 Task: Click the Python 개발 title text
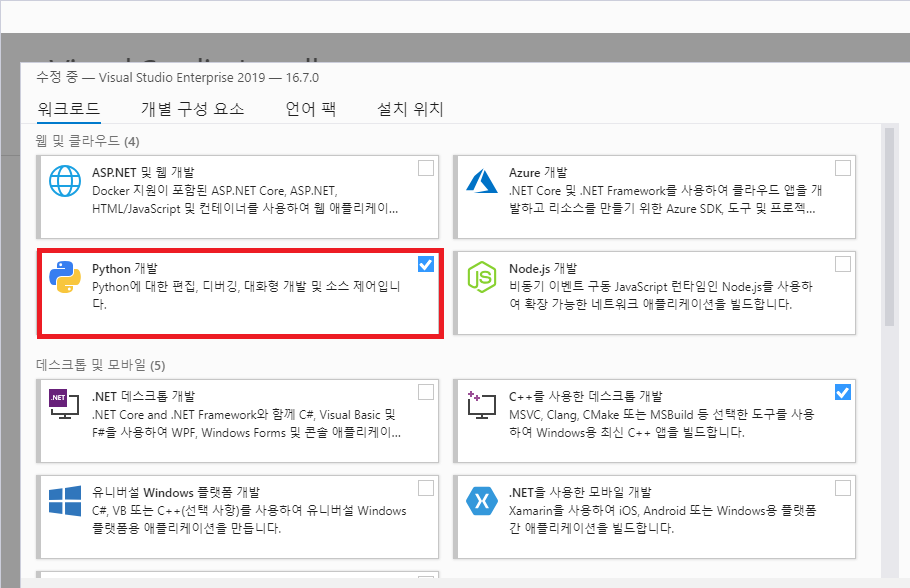125,268
